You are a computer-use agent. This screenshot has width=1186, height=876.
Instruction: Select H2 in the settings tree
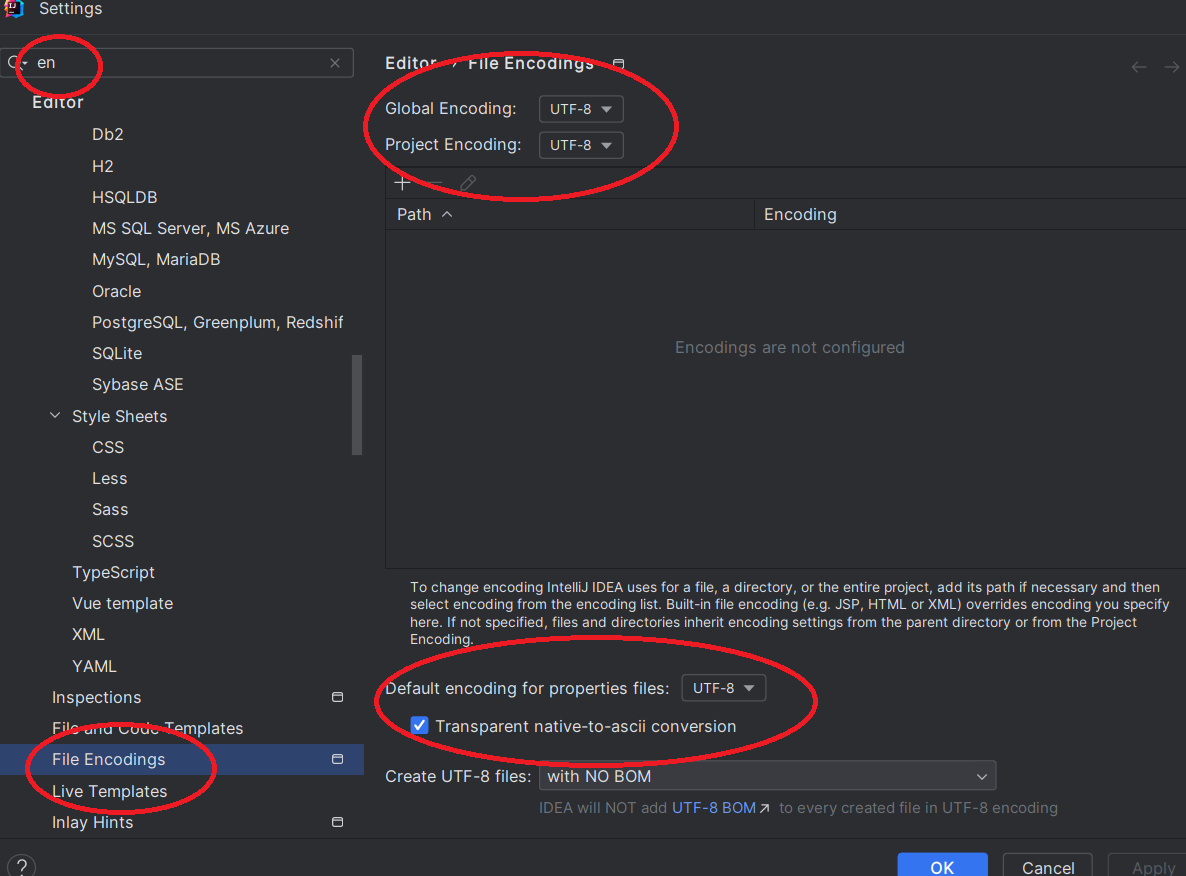point(102,166)
